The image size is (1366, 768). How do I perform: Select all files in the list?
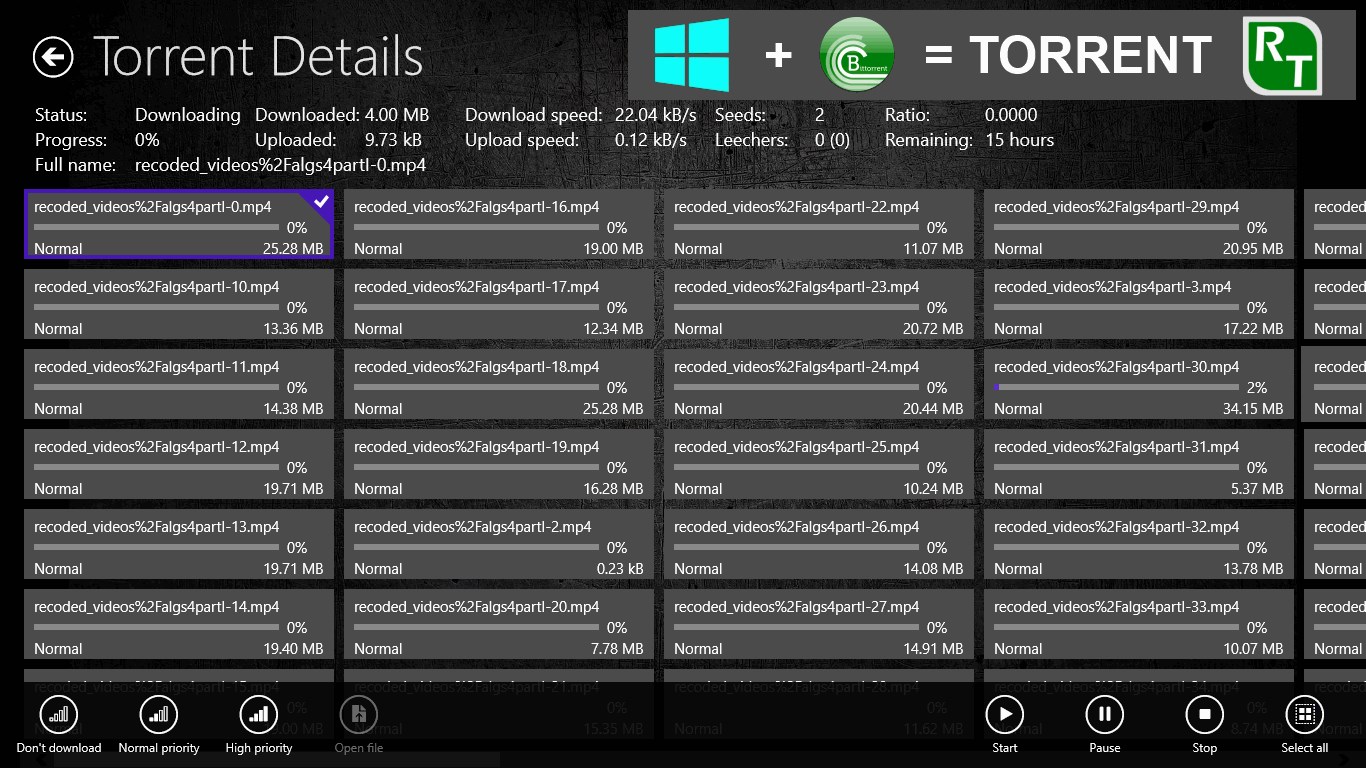1304,715
